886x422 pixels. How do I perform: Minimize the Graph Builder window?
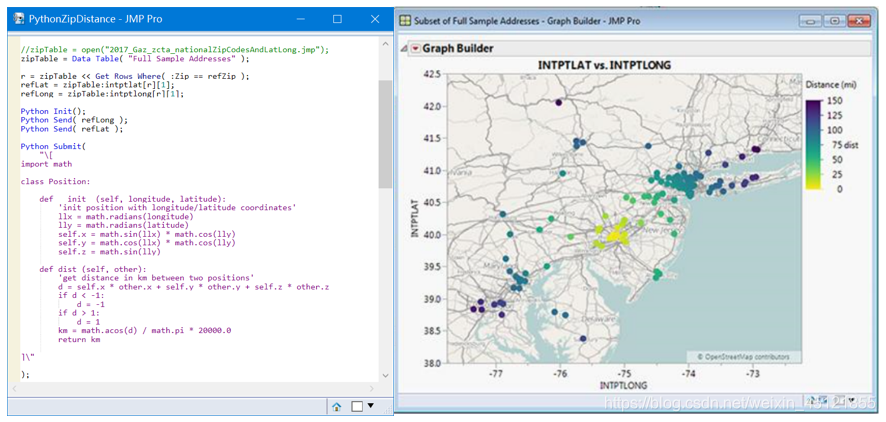811,21
